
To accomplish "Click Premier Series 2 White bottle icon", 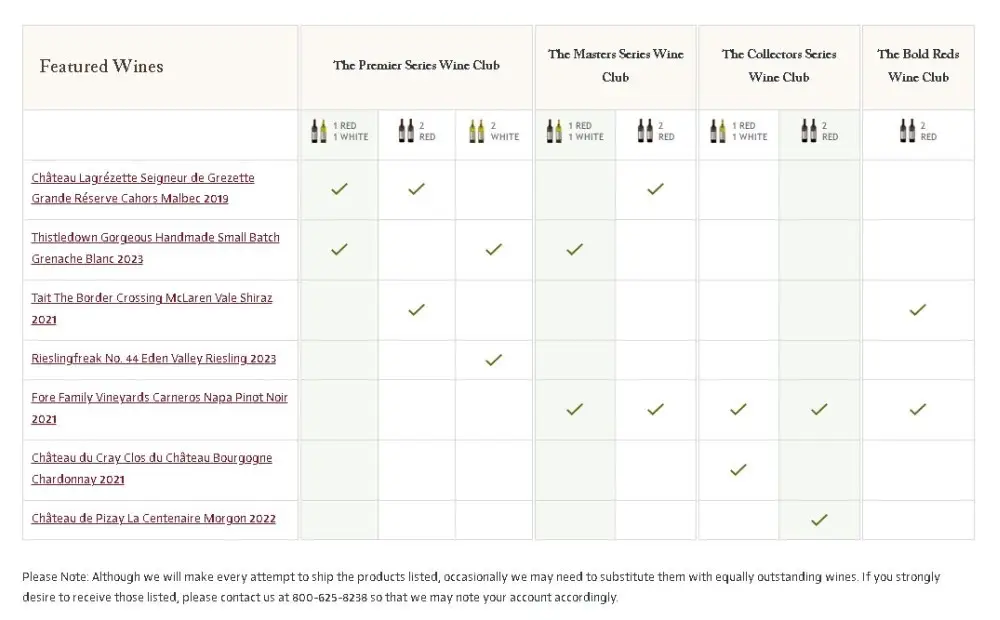I will (x=477, y=131).
